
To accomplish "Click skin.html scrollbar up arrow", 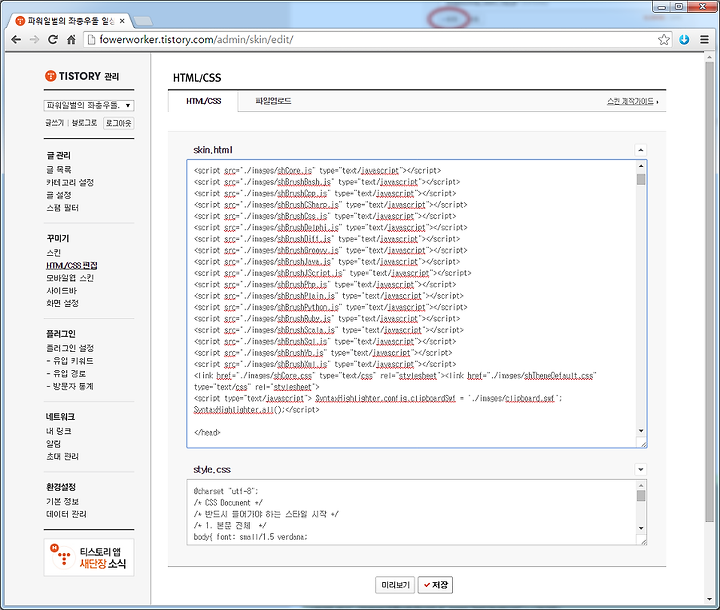I will pos(641,165).
